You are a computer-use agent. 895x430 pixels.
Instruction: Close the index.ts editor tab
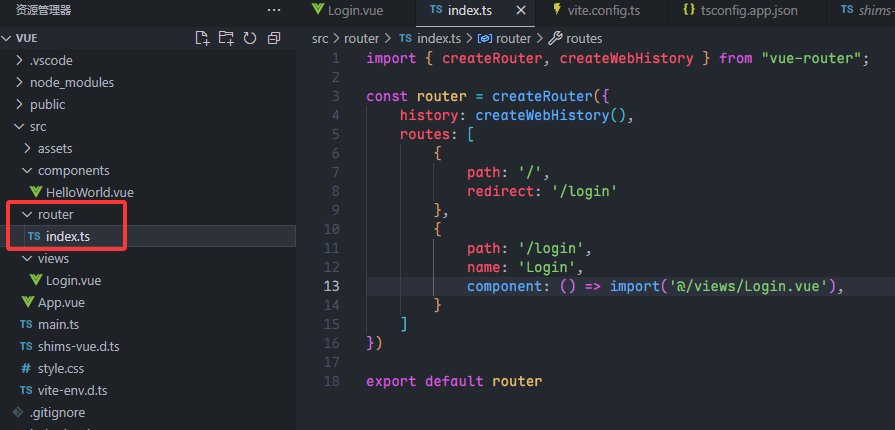click(521, 10)
